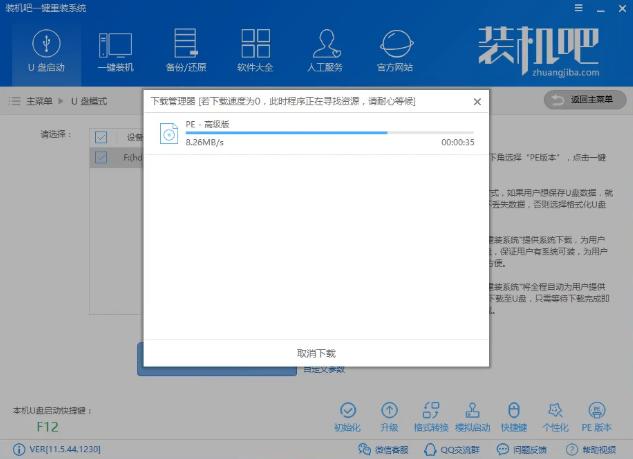Open 个性化 settings icon
The height and width of the screenshot is (459, 633).
(555, 417)
